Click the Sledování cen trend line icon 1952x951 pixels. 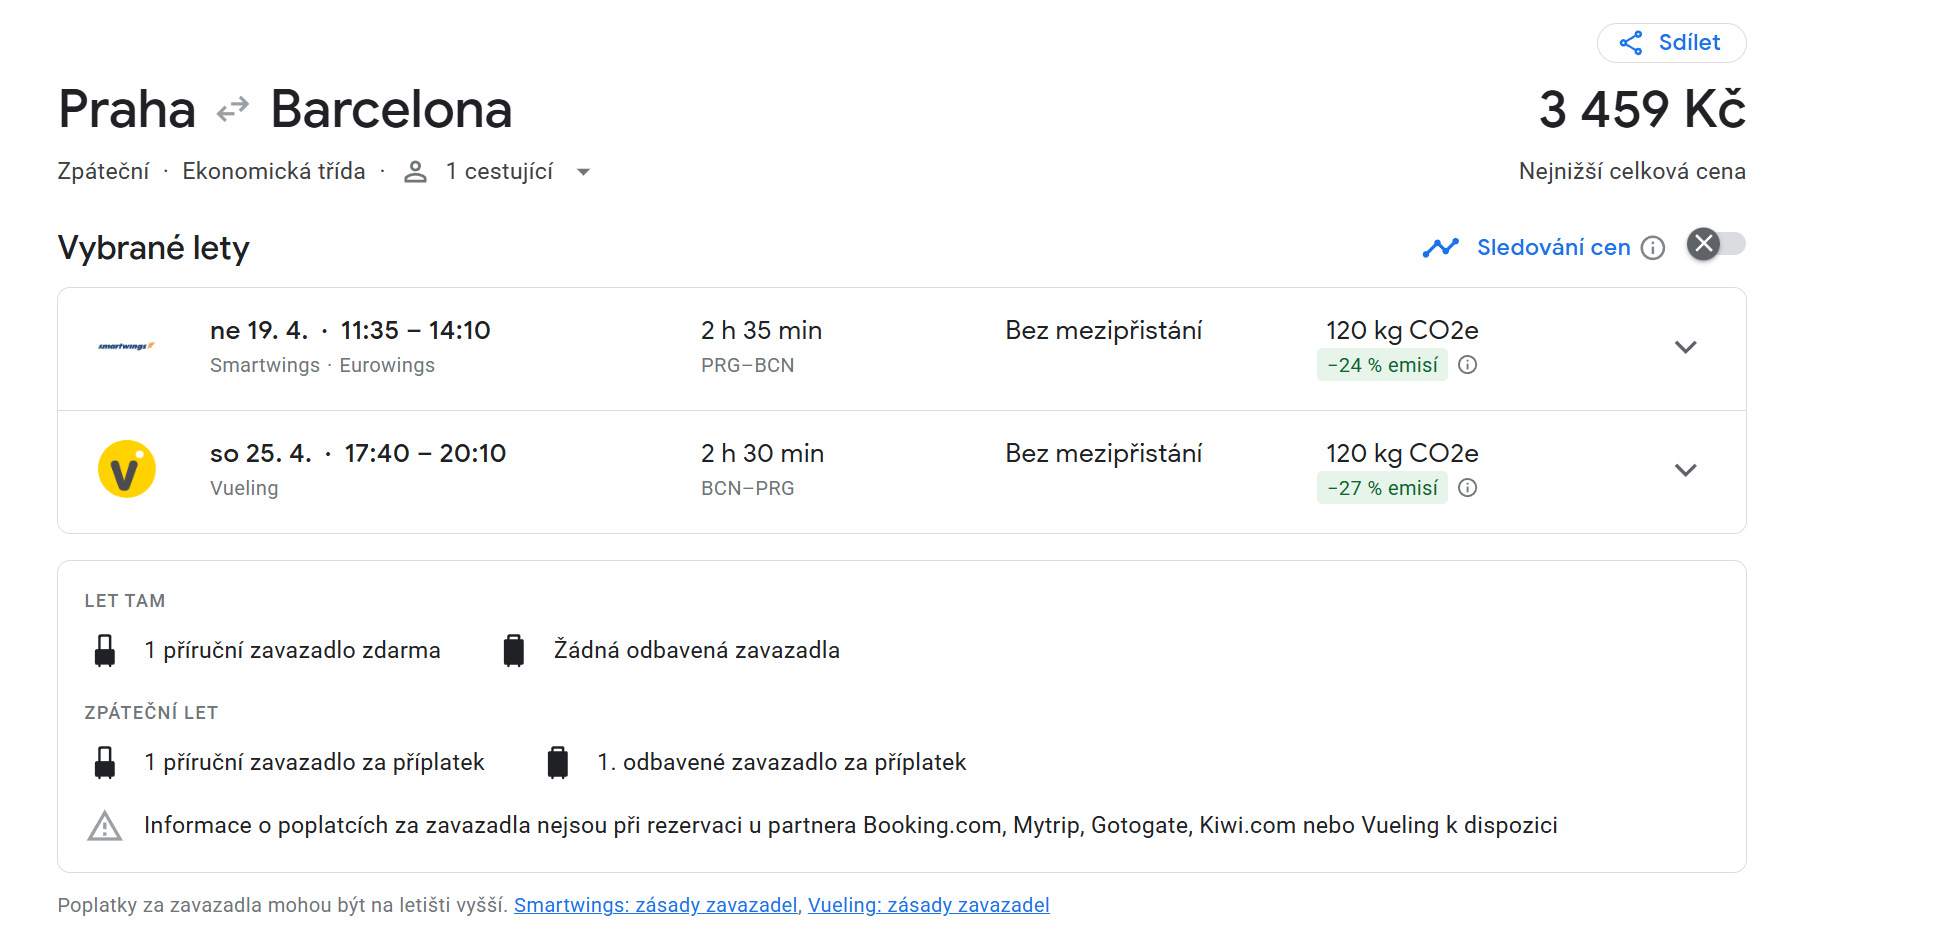point(1440,247)
